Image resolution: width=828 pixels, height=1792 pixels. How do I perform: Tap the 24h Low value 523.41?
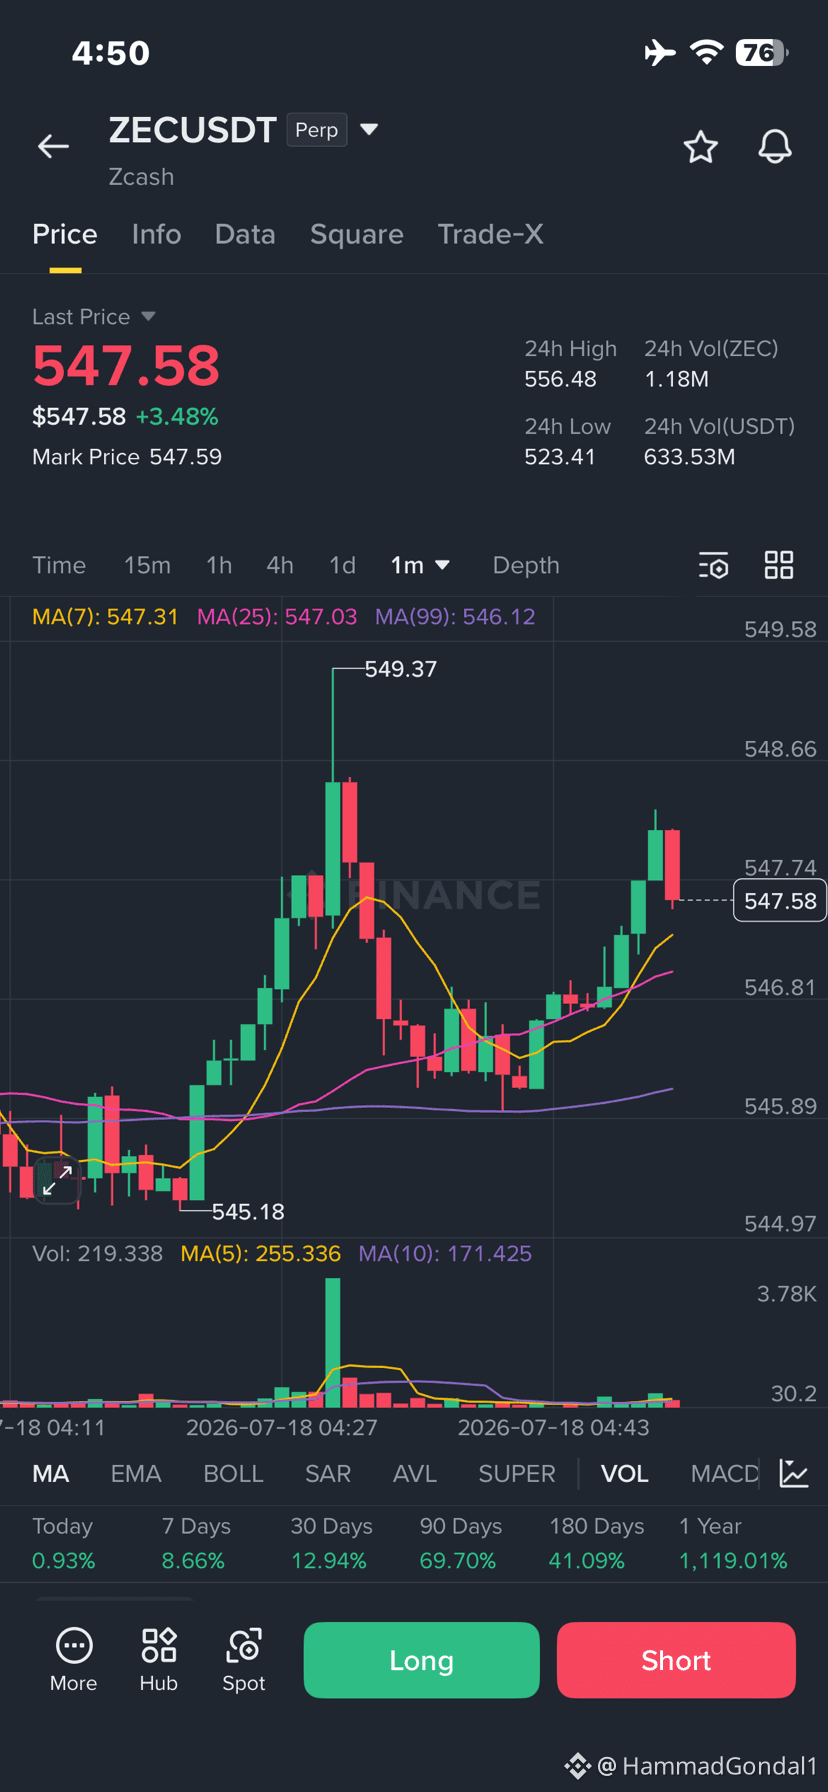[560, 457]
